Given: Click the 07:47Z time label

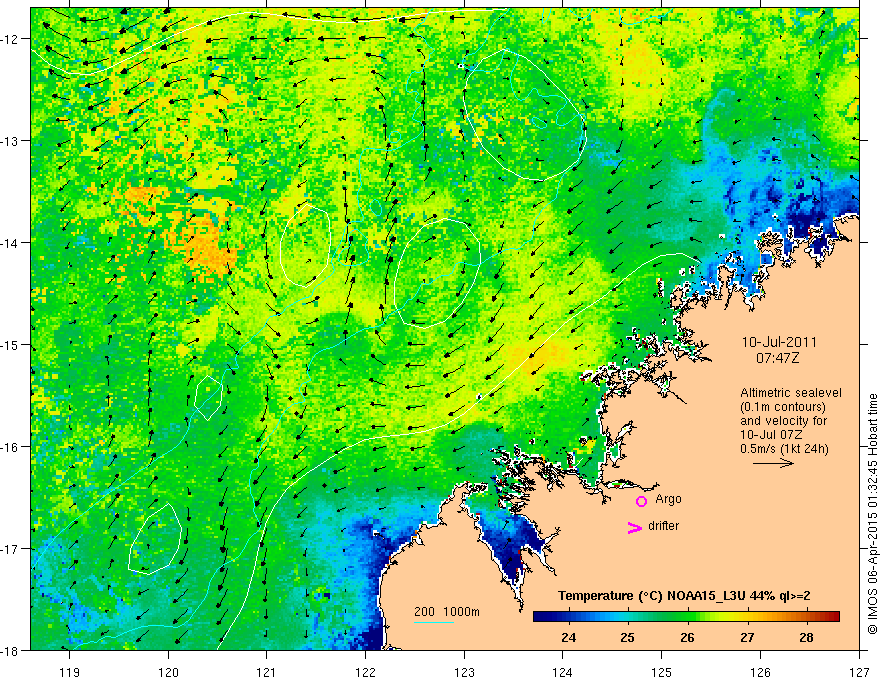Looking at the screenshot, I should coord(777,358).
